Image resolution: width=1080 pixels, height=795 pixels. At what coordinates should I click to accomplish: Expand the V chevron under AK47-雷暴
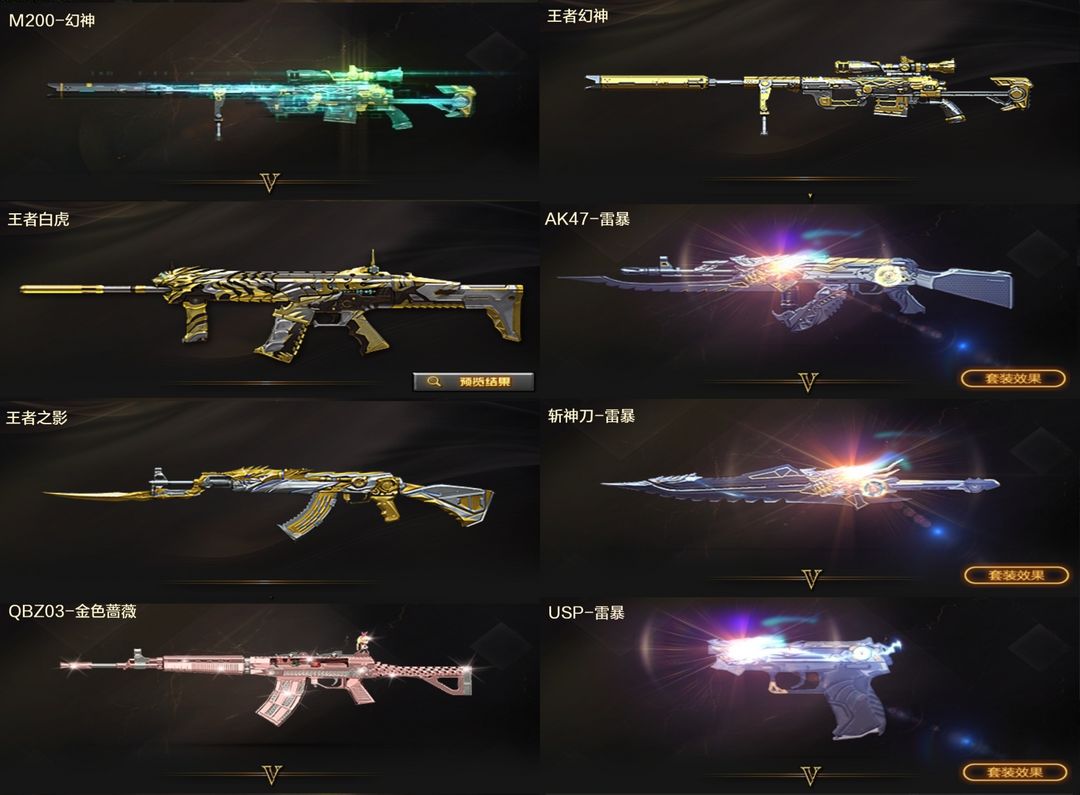point(809,382)
